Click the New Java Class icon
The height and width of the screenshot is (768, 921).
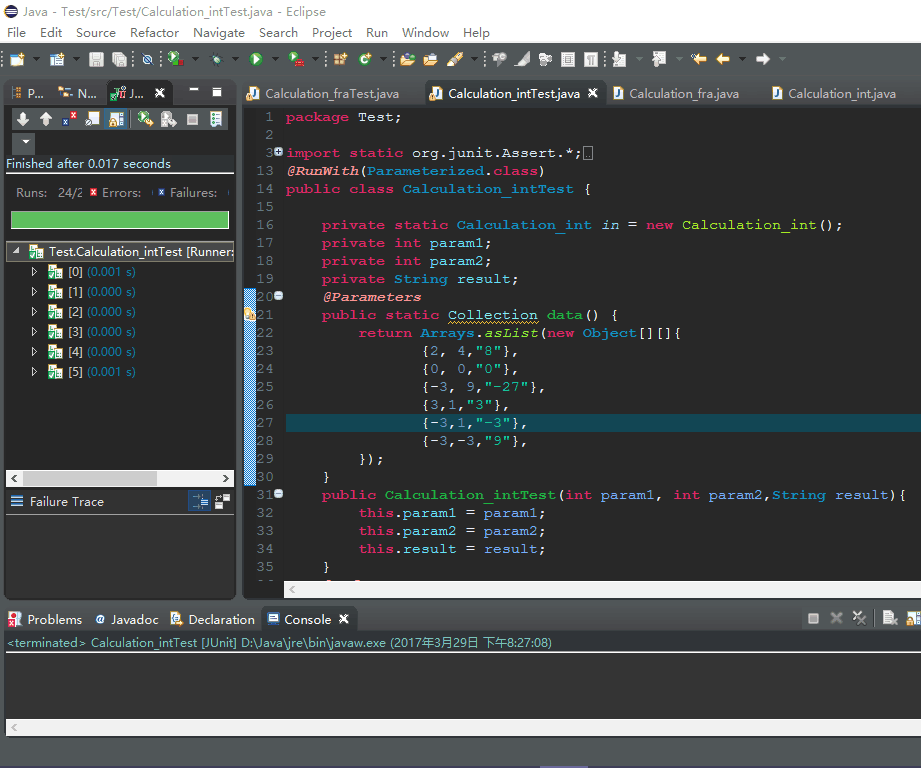point(365,59)
